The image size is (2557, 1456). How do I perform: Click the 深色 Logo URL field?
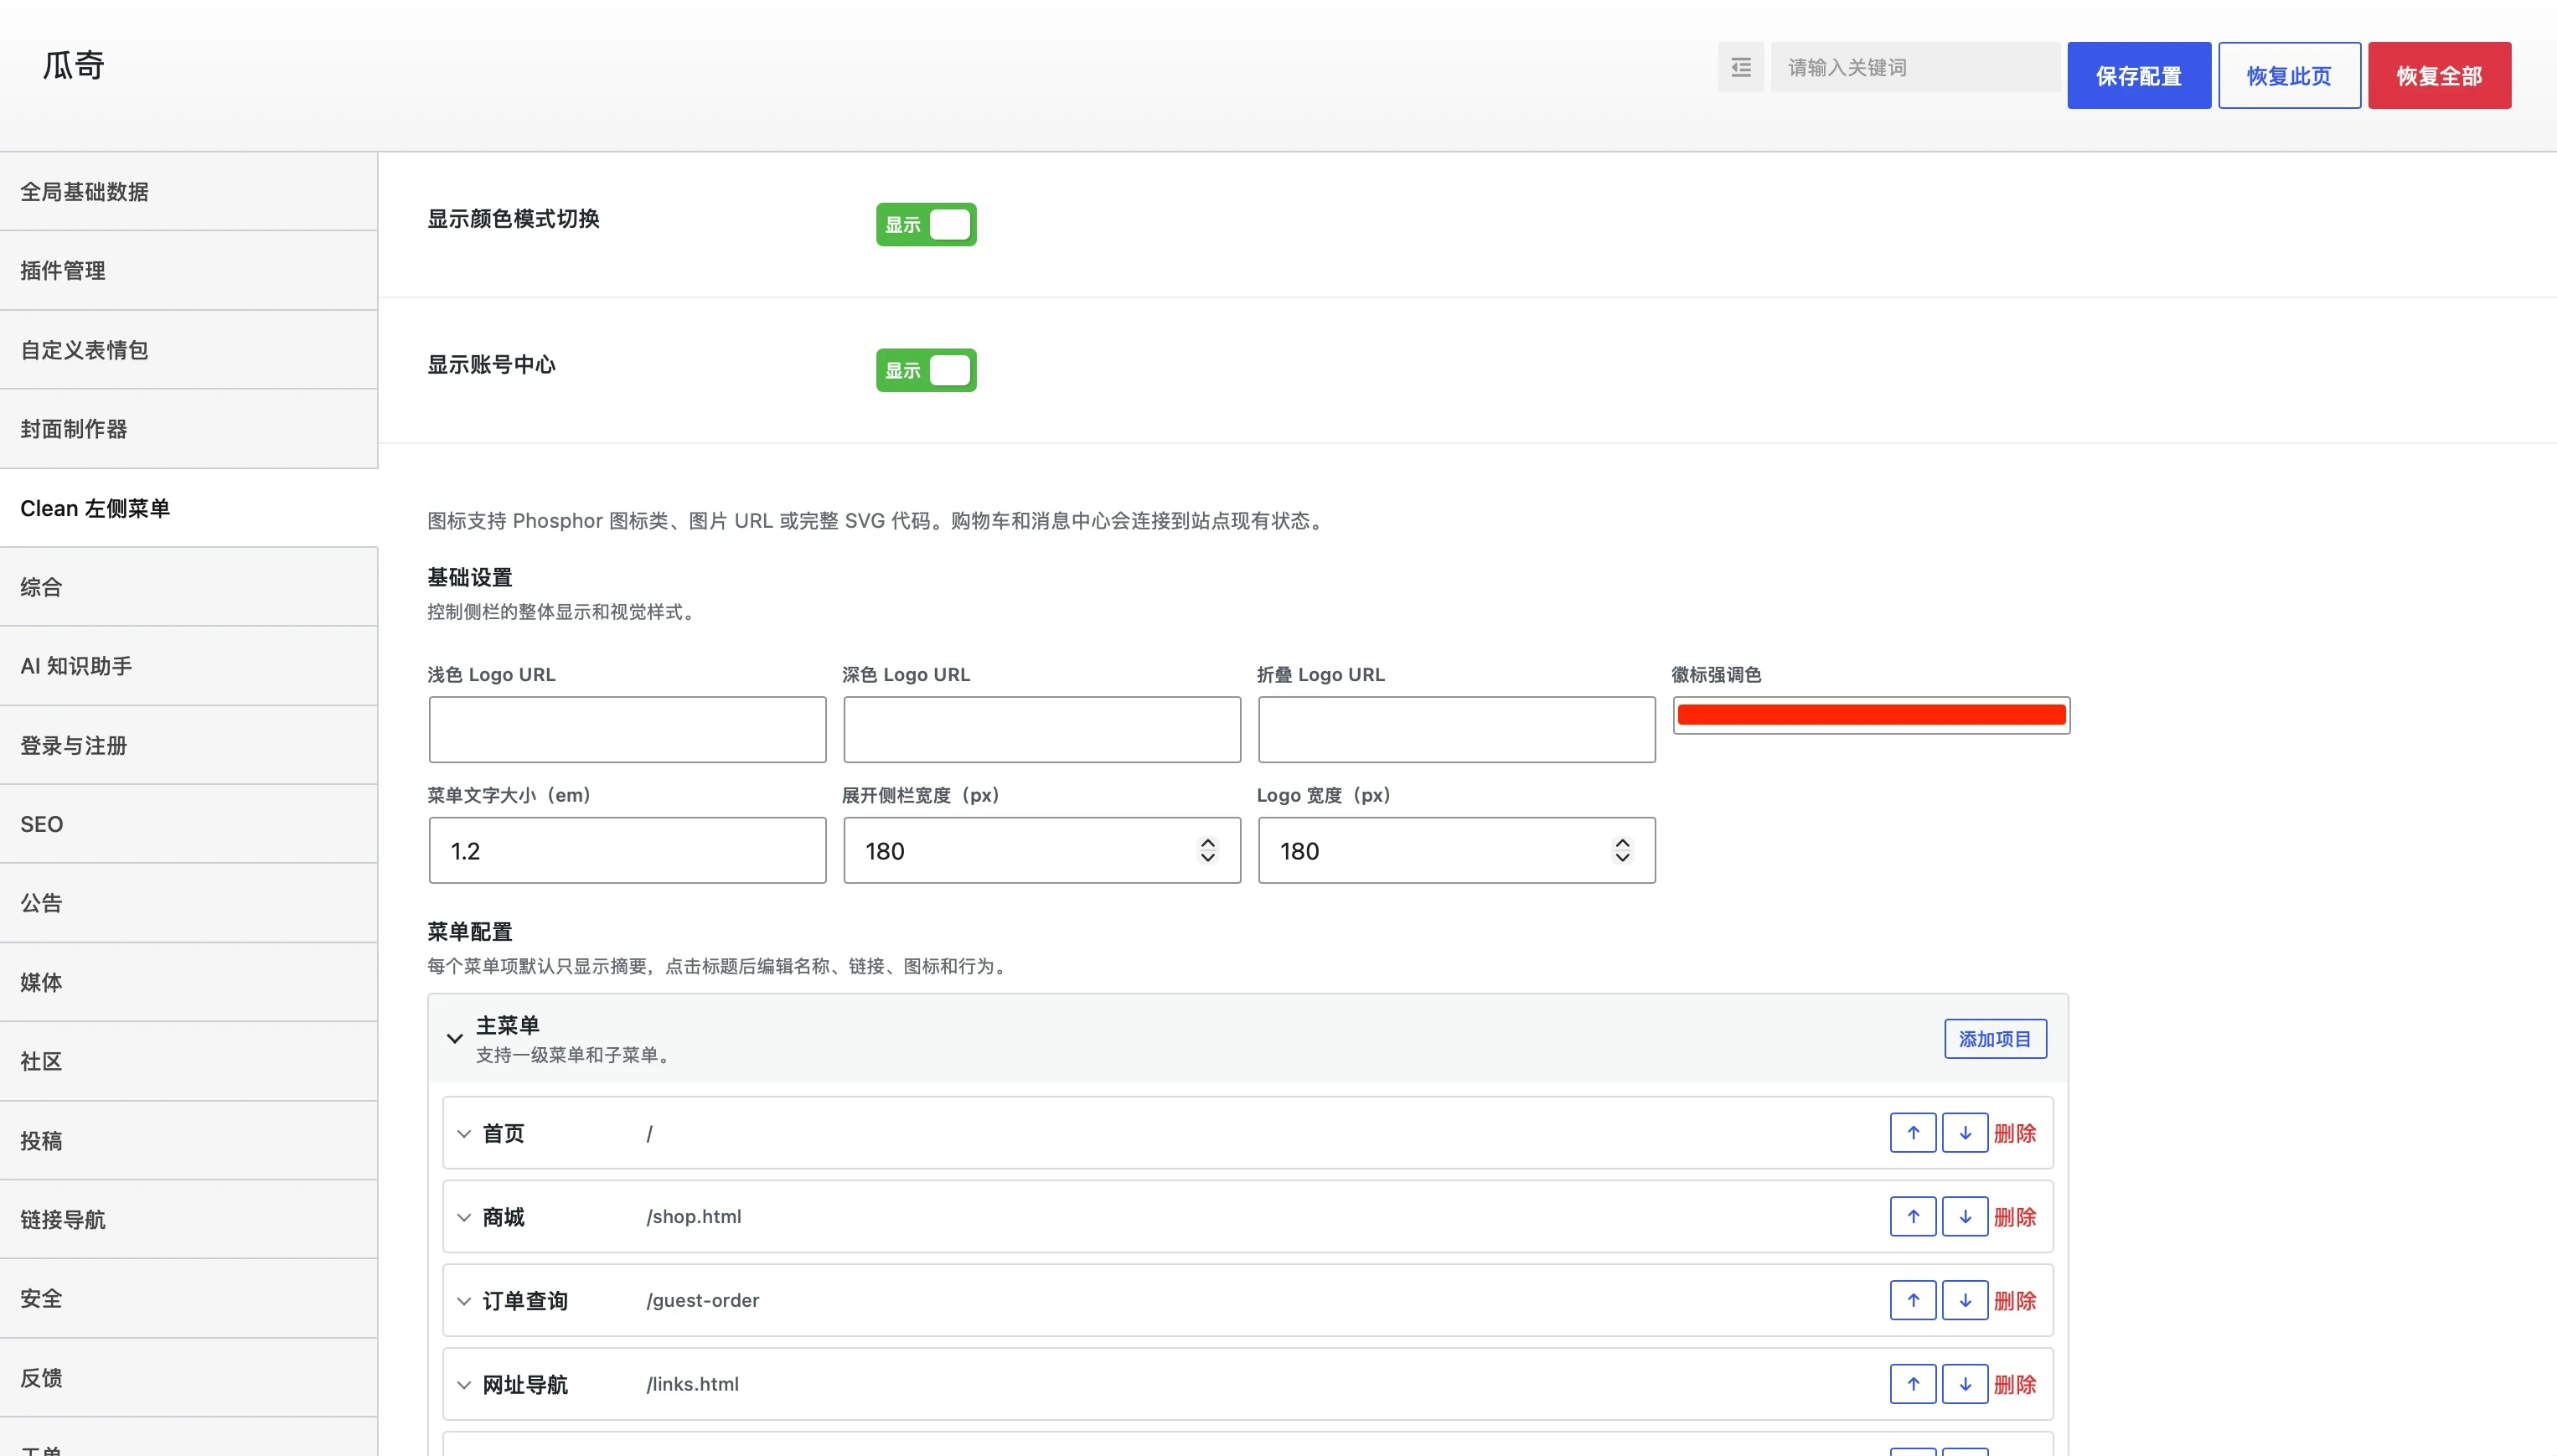point(1041,730)
